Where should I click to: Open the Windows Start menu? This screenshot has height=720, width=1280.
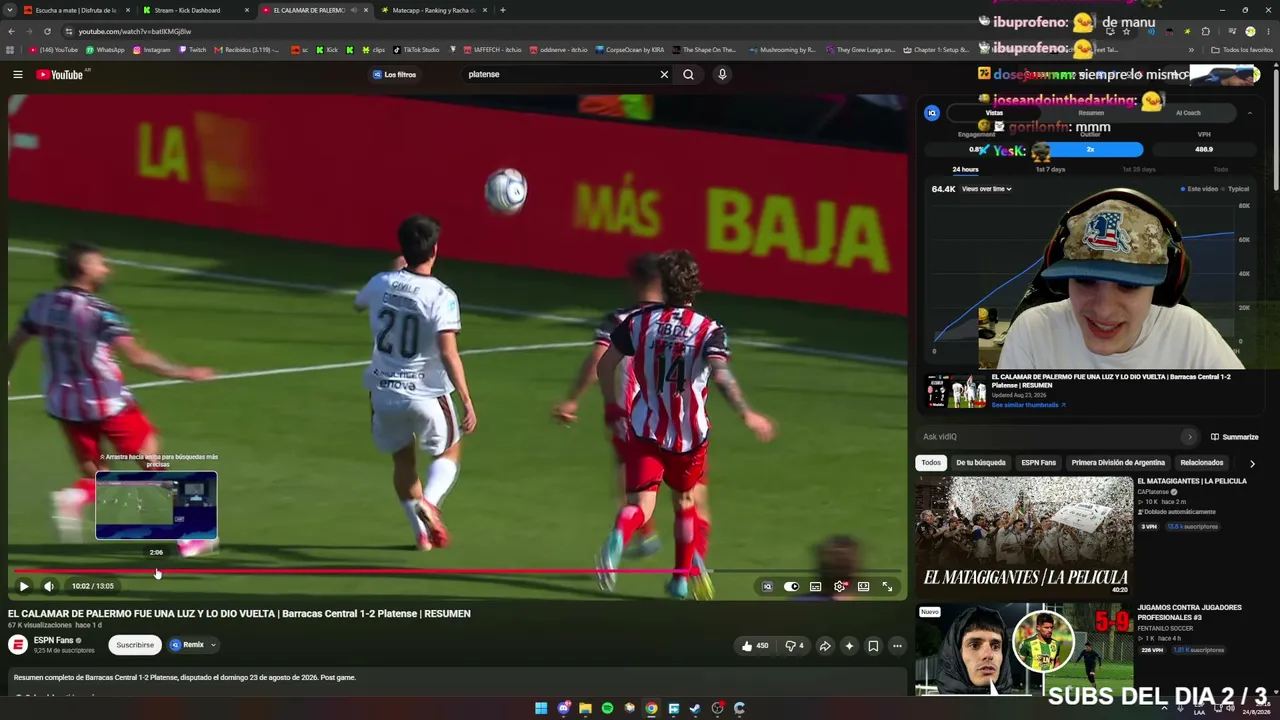[x=541, y=708]
